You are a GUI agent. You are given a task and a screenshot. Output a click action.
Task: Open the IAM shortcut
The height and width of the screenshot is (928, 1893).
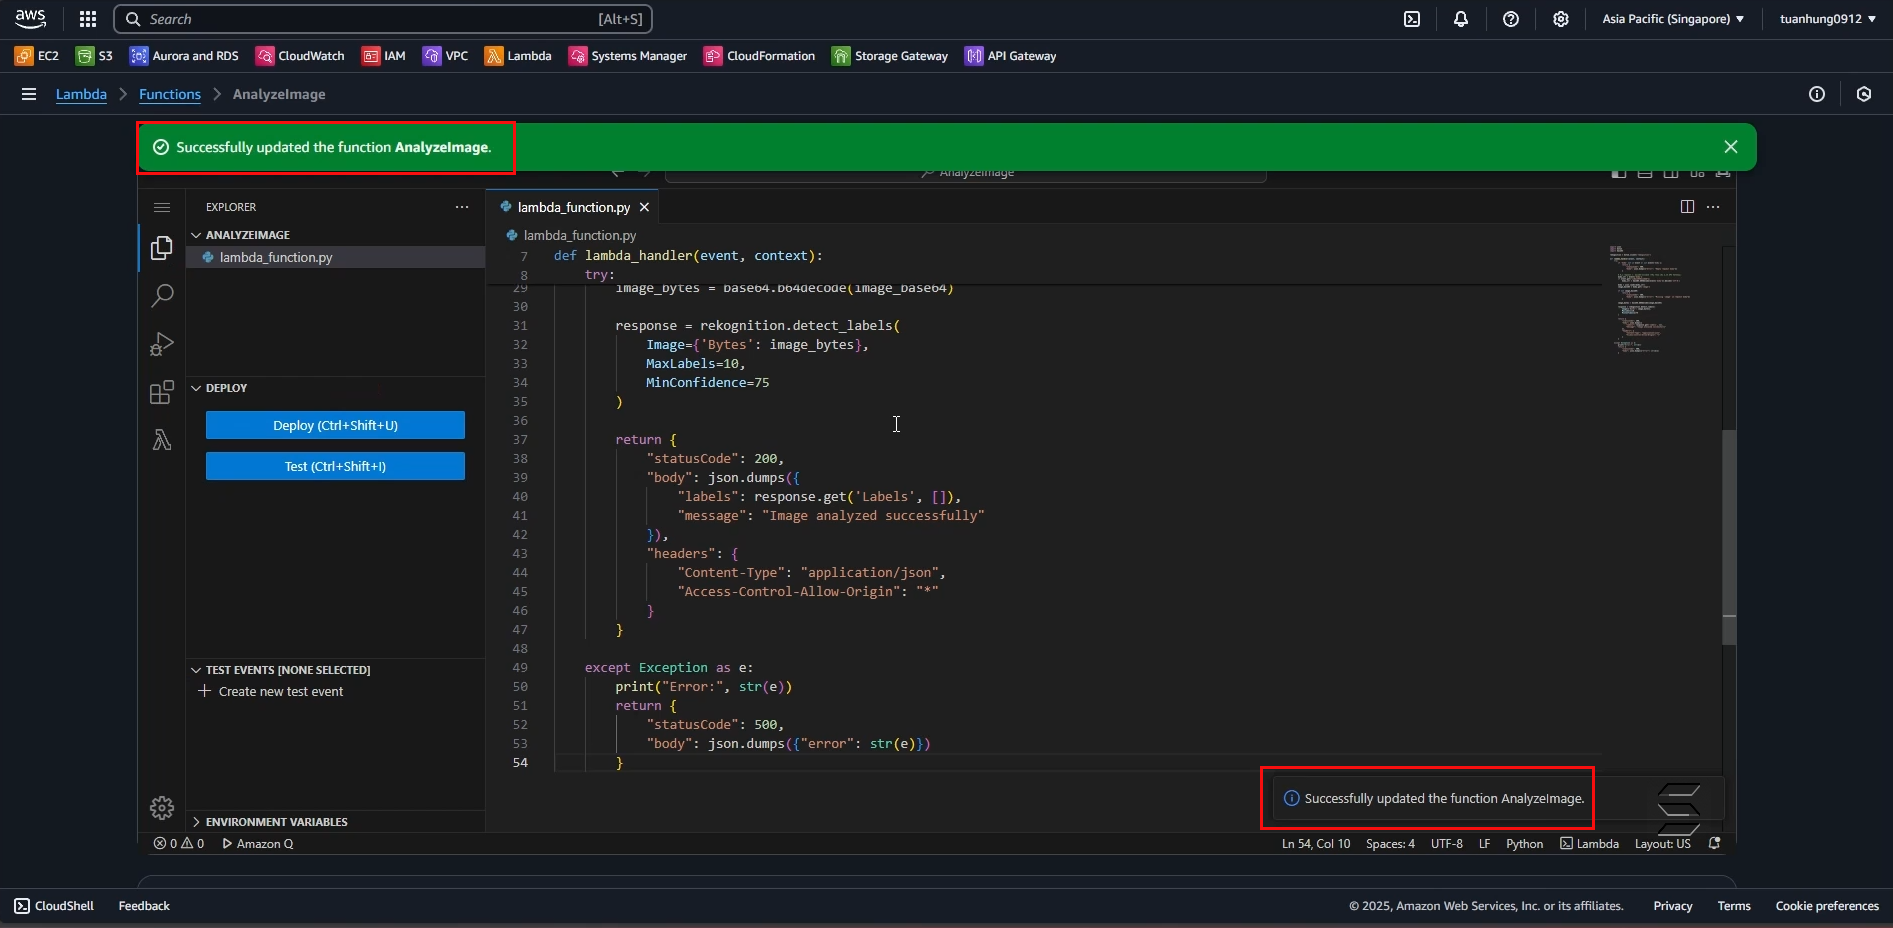click(x=384, y=56)
